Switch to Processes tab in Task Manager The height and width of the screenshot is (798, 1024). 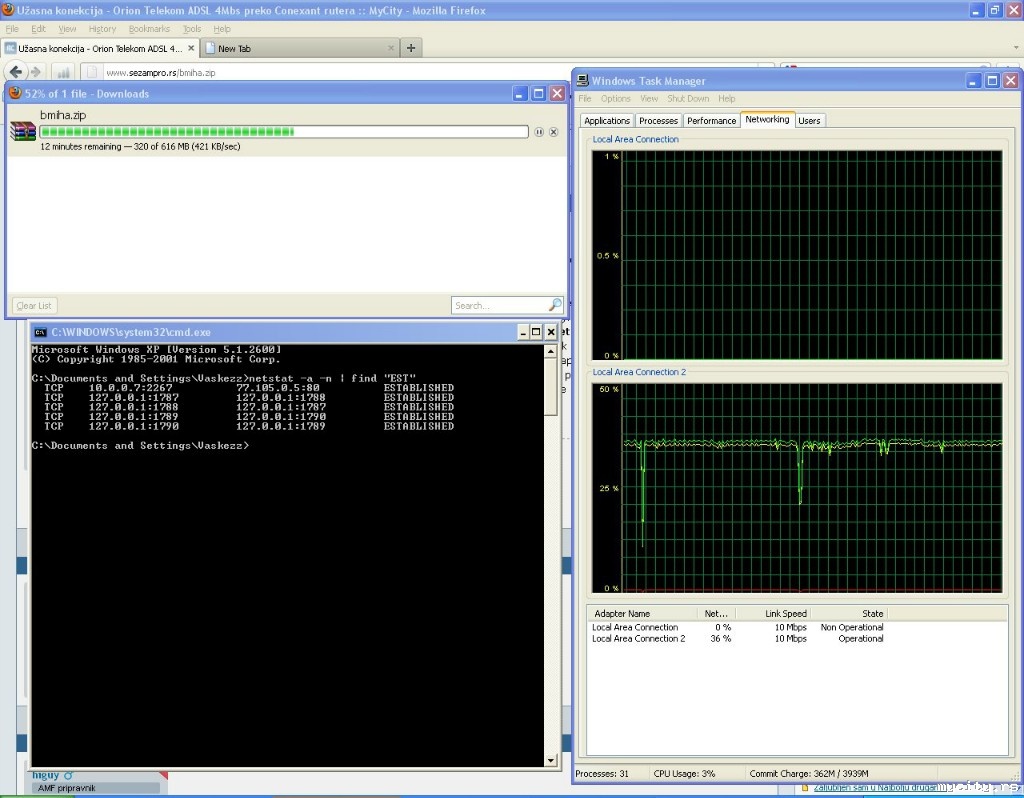coord(658,121)
